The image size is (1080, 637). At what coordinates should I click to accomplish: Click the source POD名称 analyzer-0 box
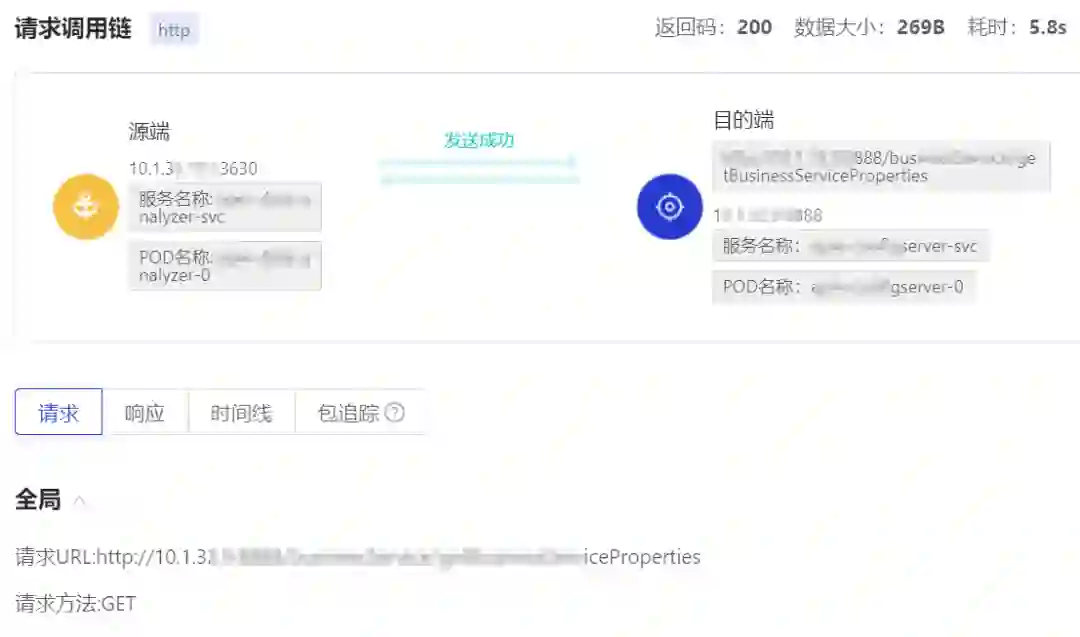click(225, 266)
